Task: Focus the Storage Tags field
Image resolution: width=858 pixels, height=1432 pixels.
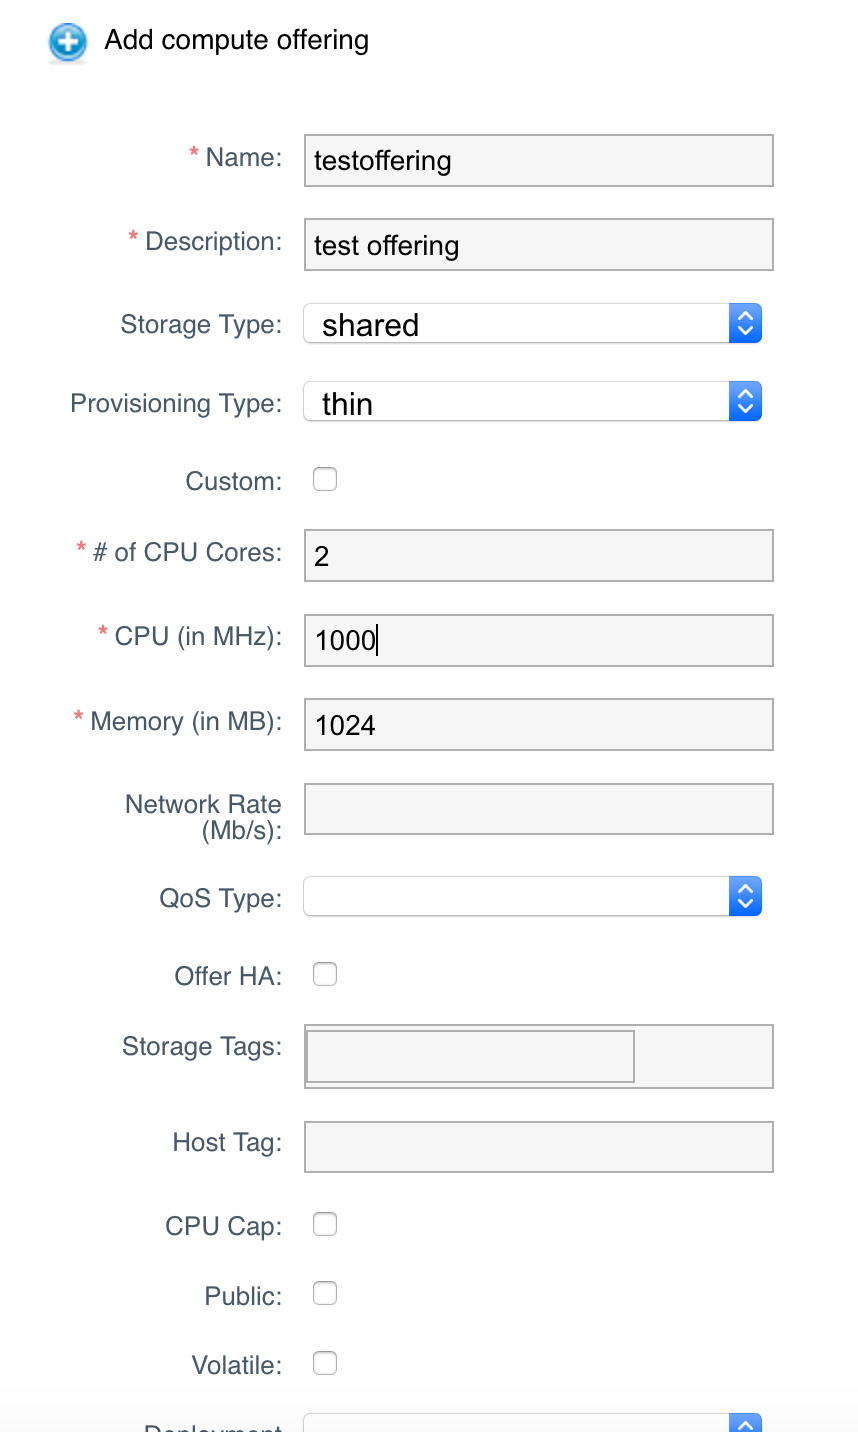Action: [x=470, y=1056]
